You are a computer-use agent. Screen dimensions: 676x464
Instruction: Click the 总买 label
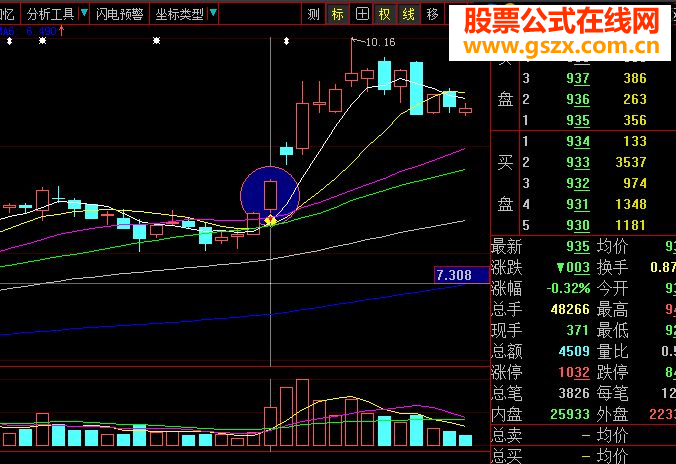click(x=507, y=456)
